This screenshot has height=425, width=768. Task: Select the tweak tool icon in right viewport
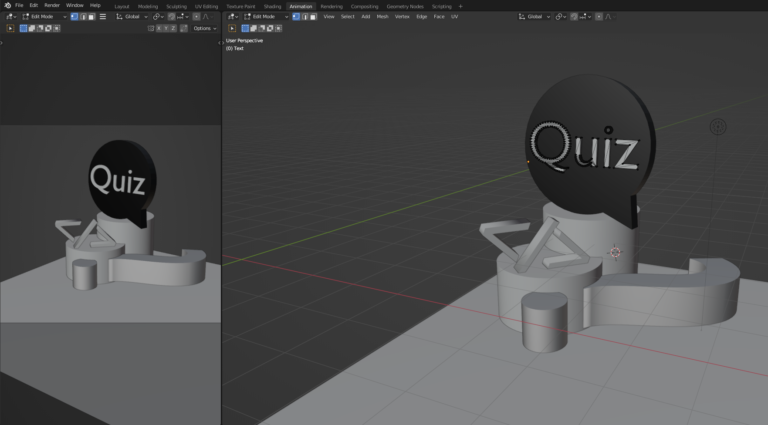point(232,28)
